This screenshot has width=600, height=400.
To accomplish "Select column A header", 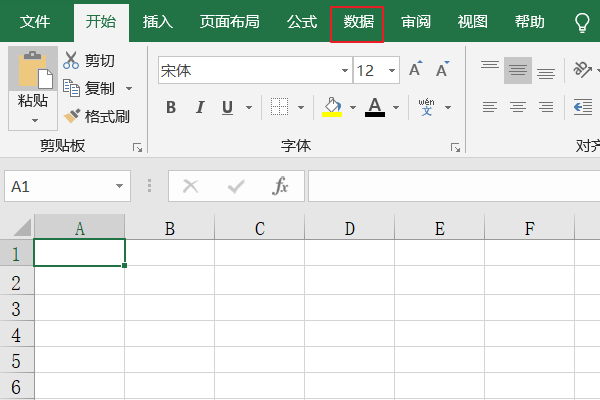I will click(x=80, y=229).
